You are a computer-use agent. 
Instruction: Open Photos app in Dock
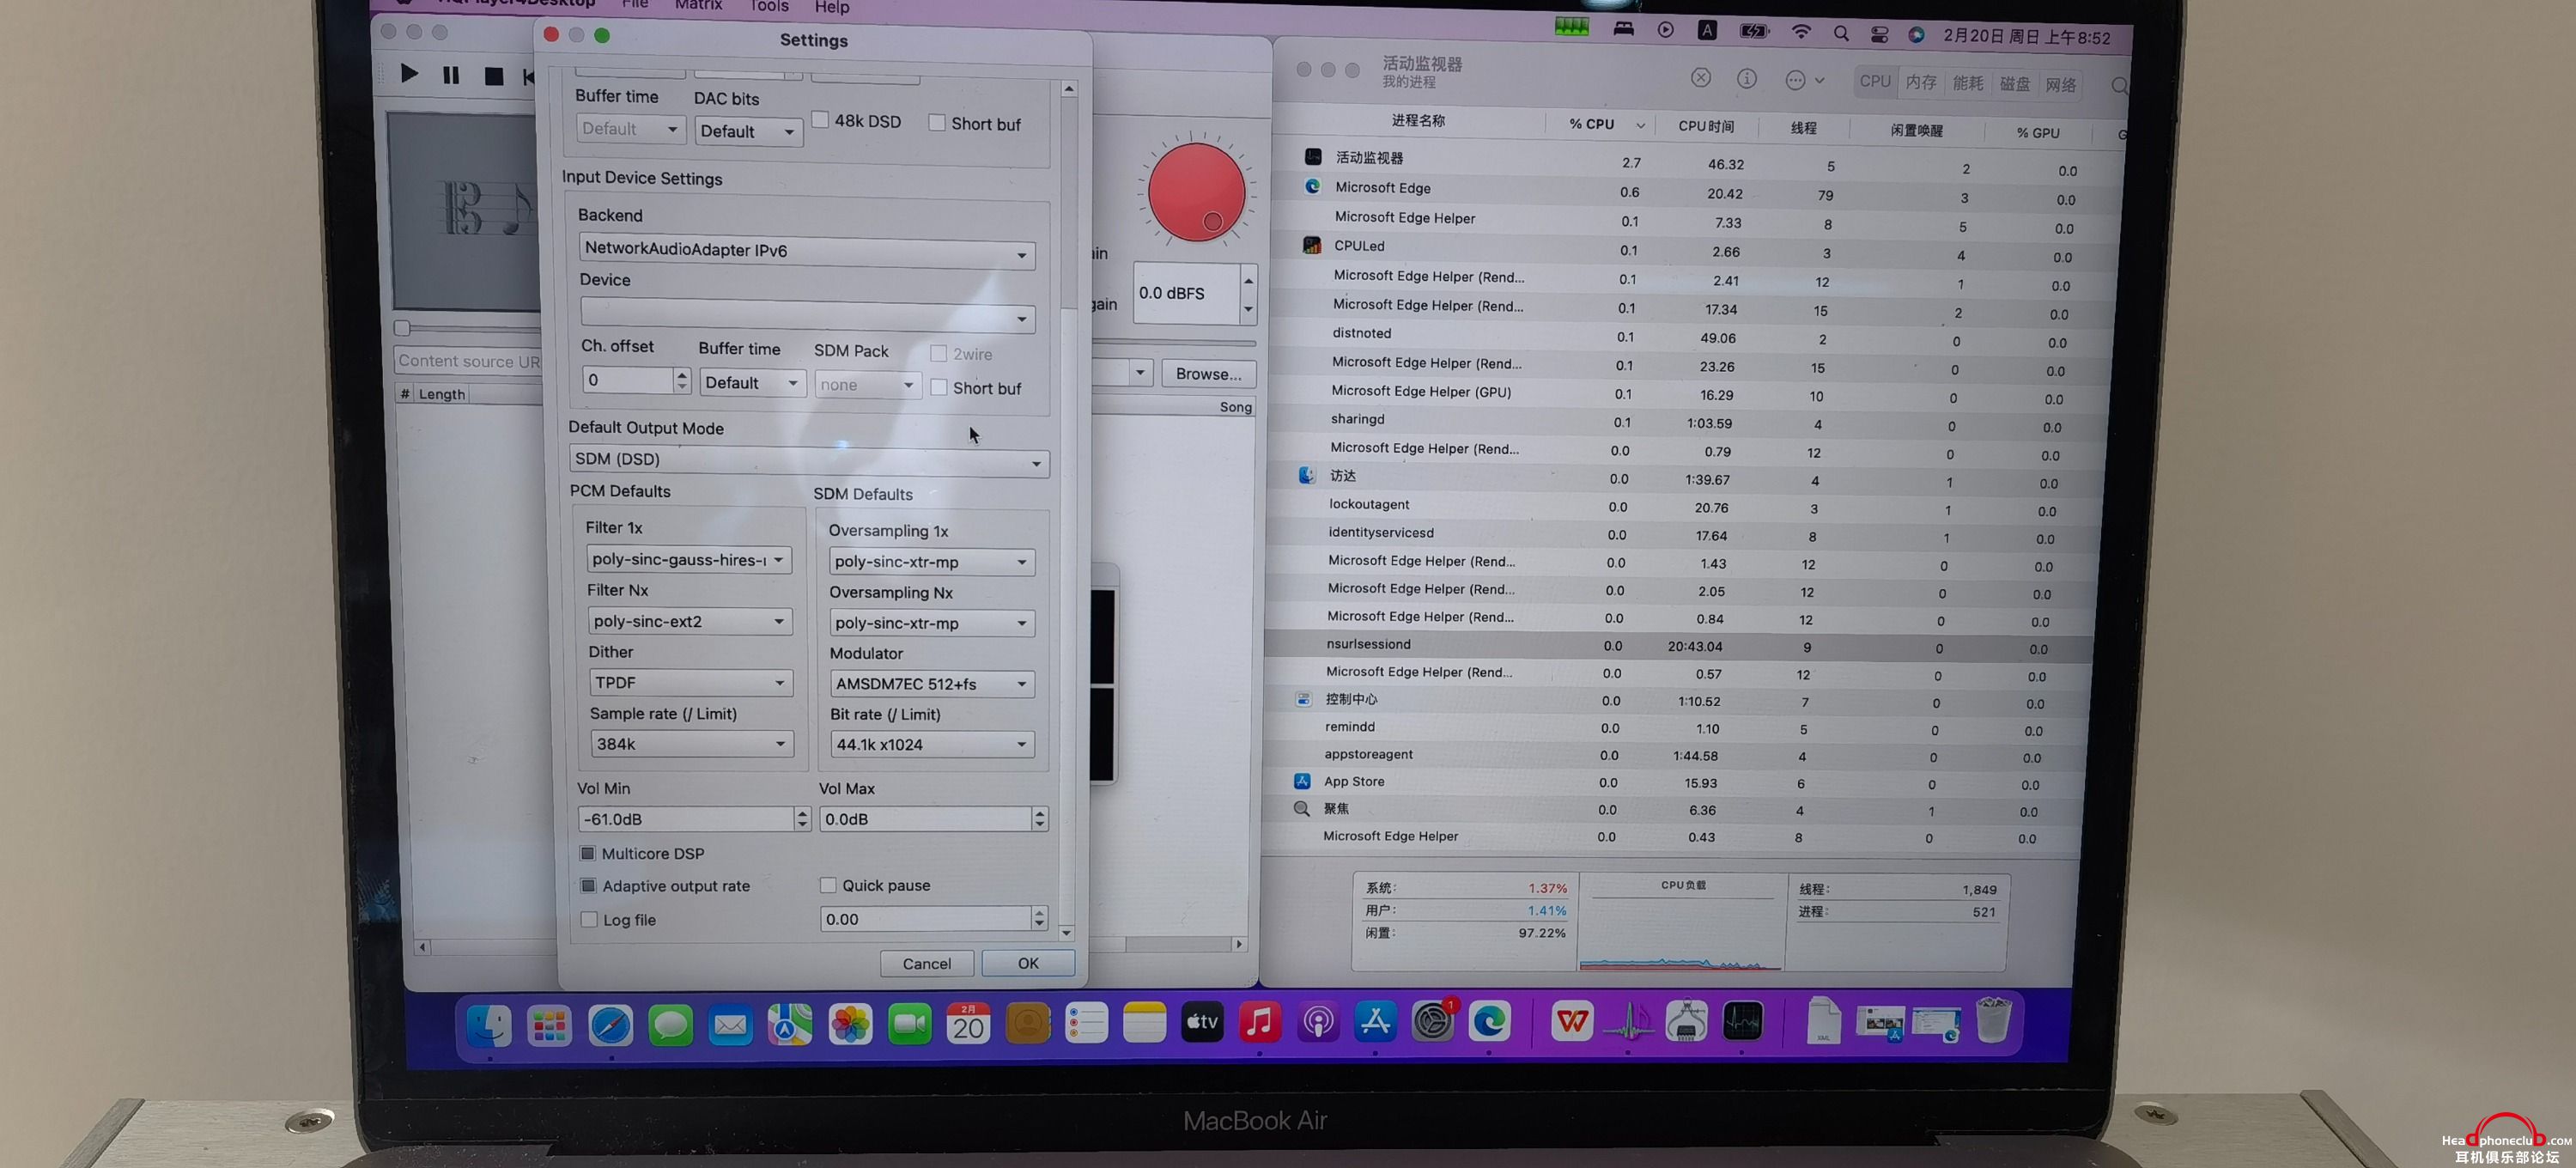(850, 1025)
